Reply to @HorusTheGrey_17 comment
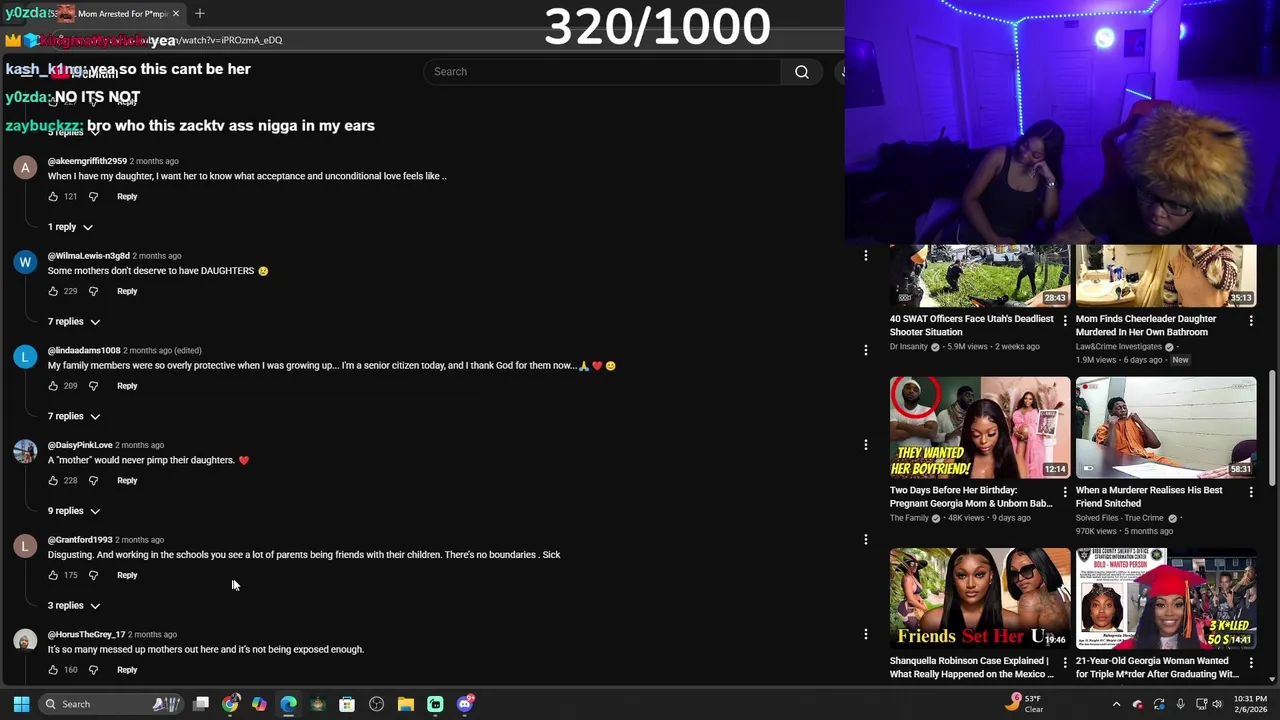1280x720 pixels. 127,670
